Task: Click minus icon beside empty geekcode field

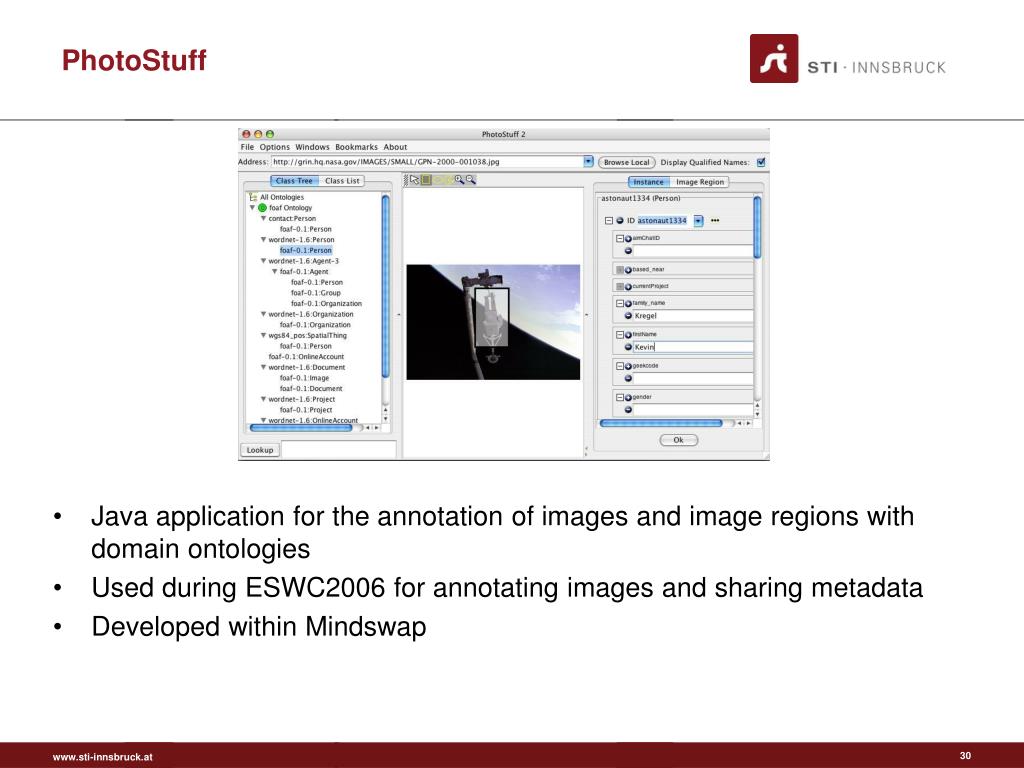Action: (628, 378)
